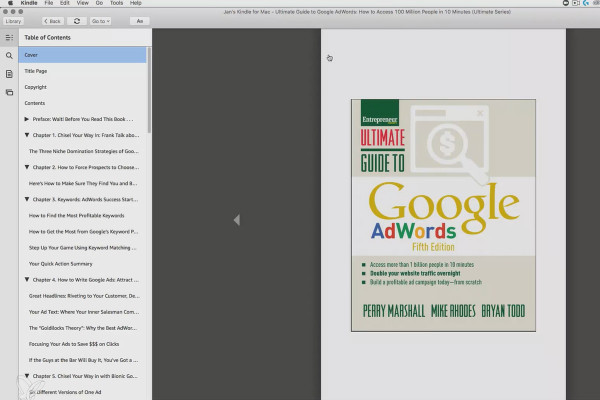Open the Edit menu

[x=65, y=3]
